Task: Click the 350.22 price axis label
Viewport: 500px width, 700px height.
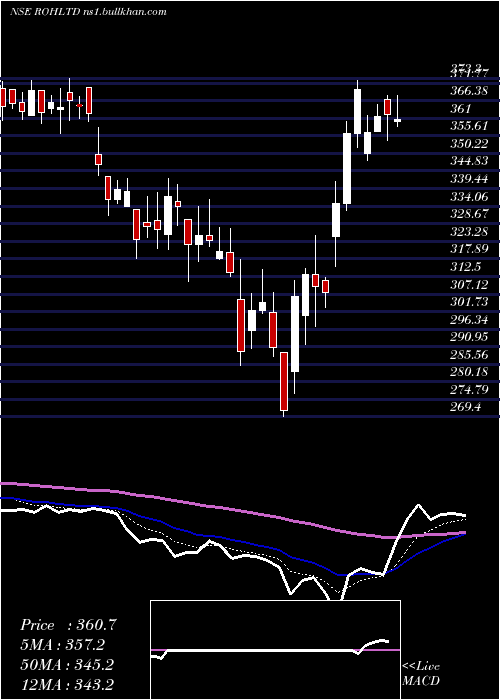Action: [x=470, y=144]
